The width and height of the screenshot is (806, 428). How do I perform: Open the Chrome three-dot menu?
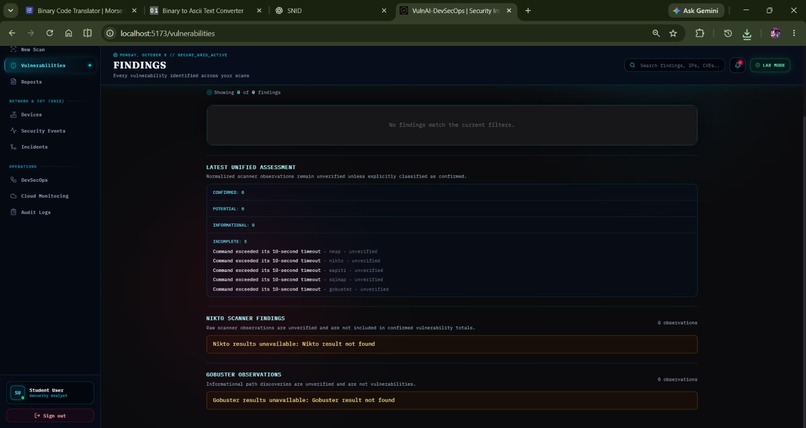pyautogui.click(x=794, y=33)
